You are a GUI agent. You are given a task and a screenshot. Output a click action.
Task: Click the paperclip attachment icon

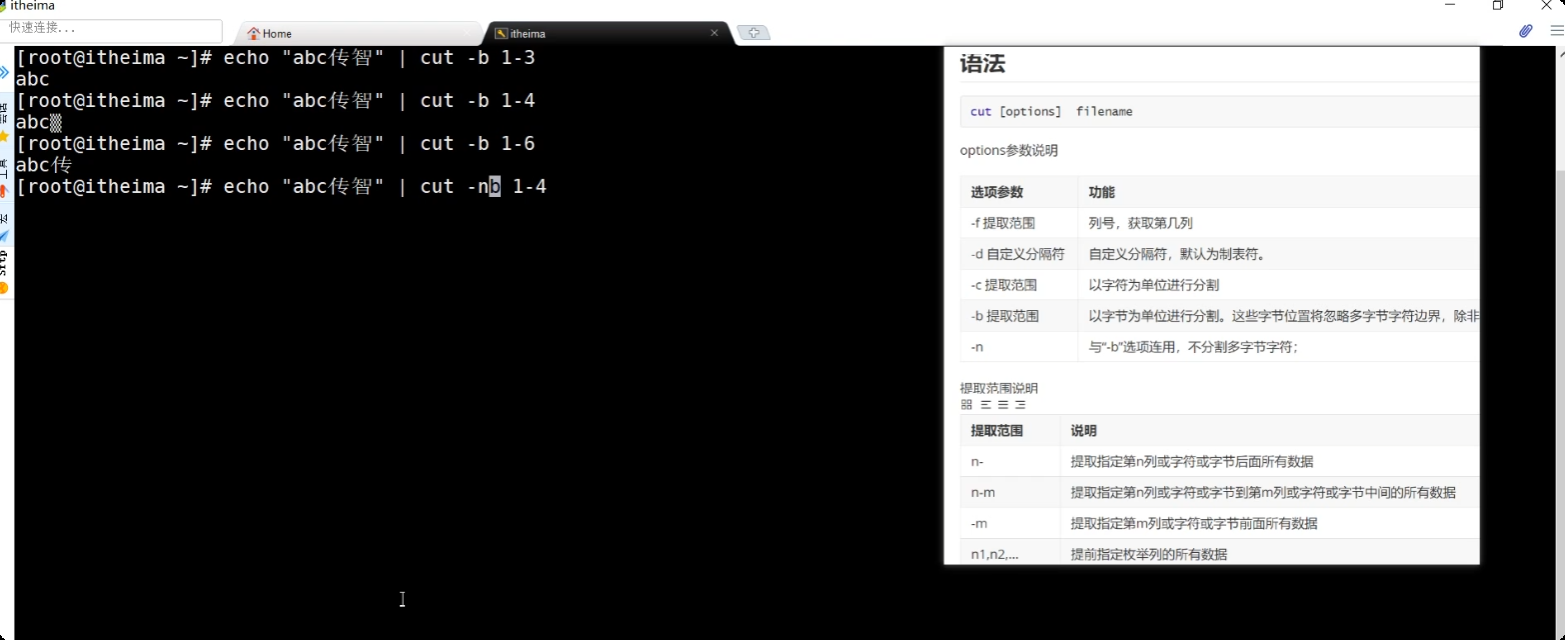point(1525,31)
